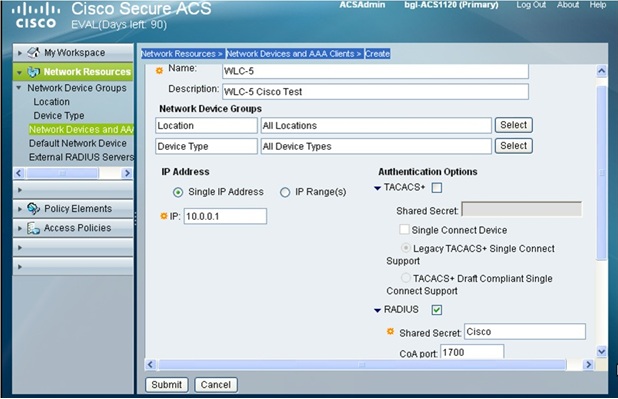
Task: Collapse the Network Resources section arrow
Action: tap(19, 73)
